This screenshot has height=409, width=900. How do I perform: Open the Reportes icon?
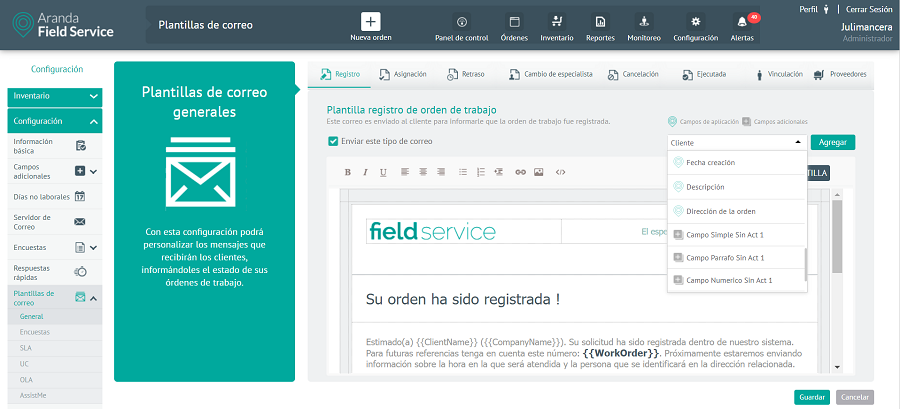pos(600,22)
